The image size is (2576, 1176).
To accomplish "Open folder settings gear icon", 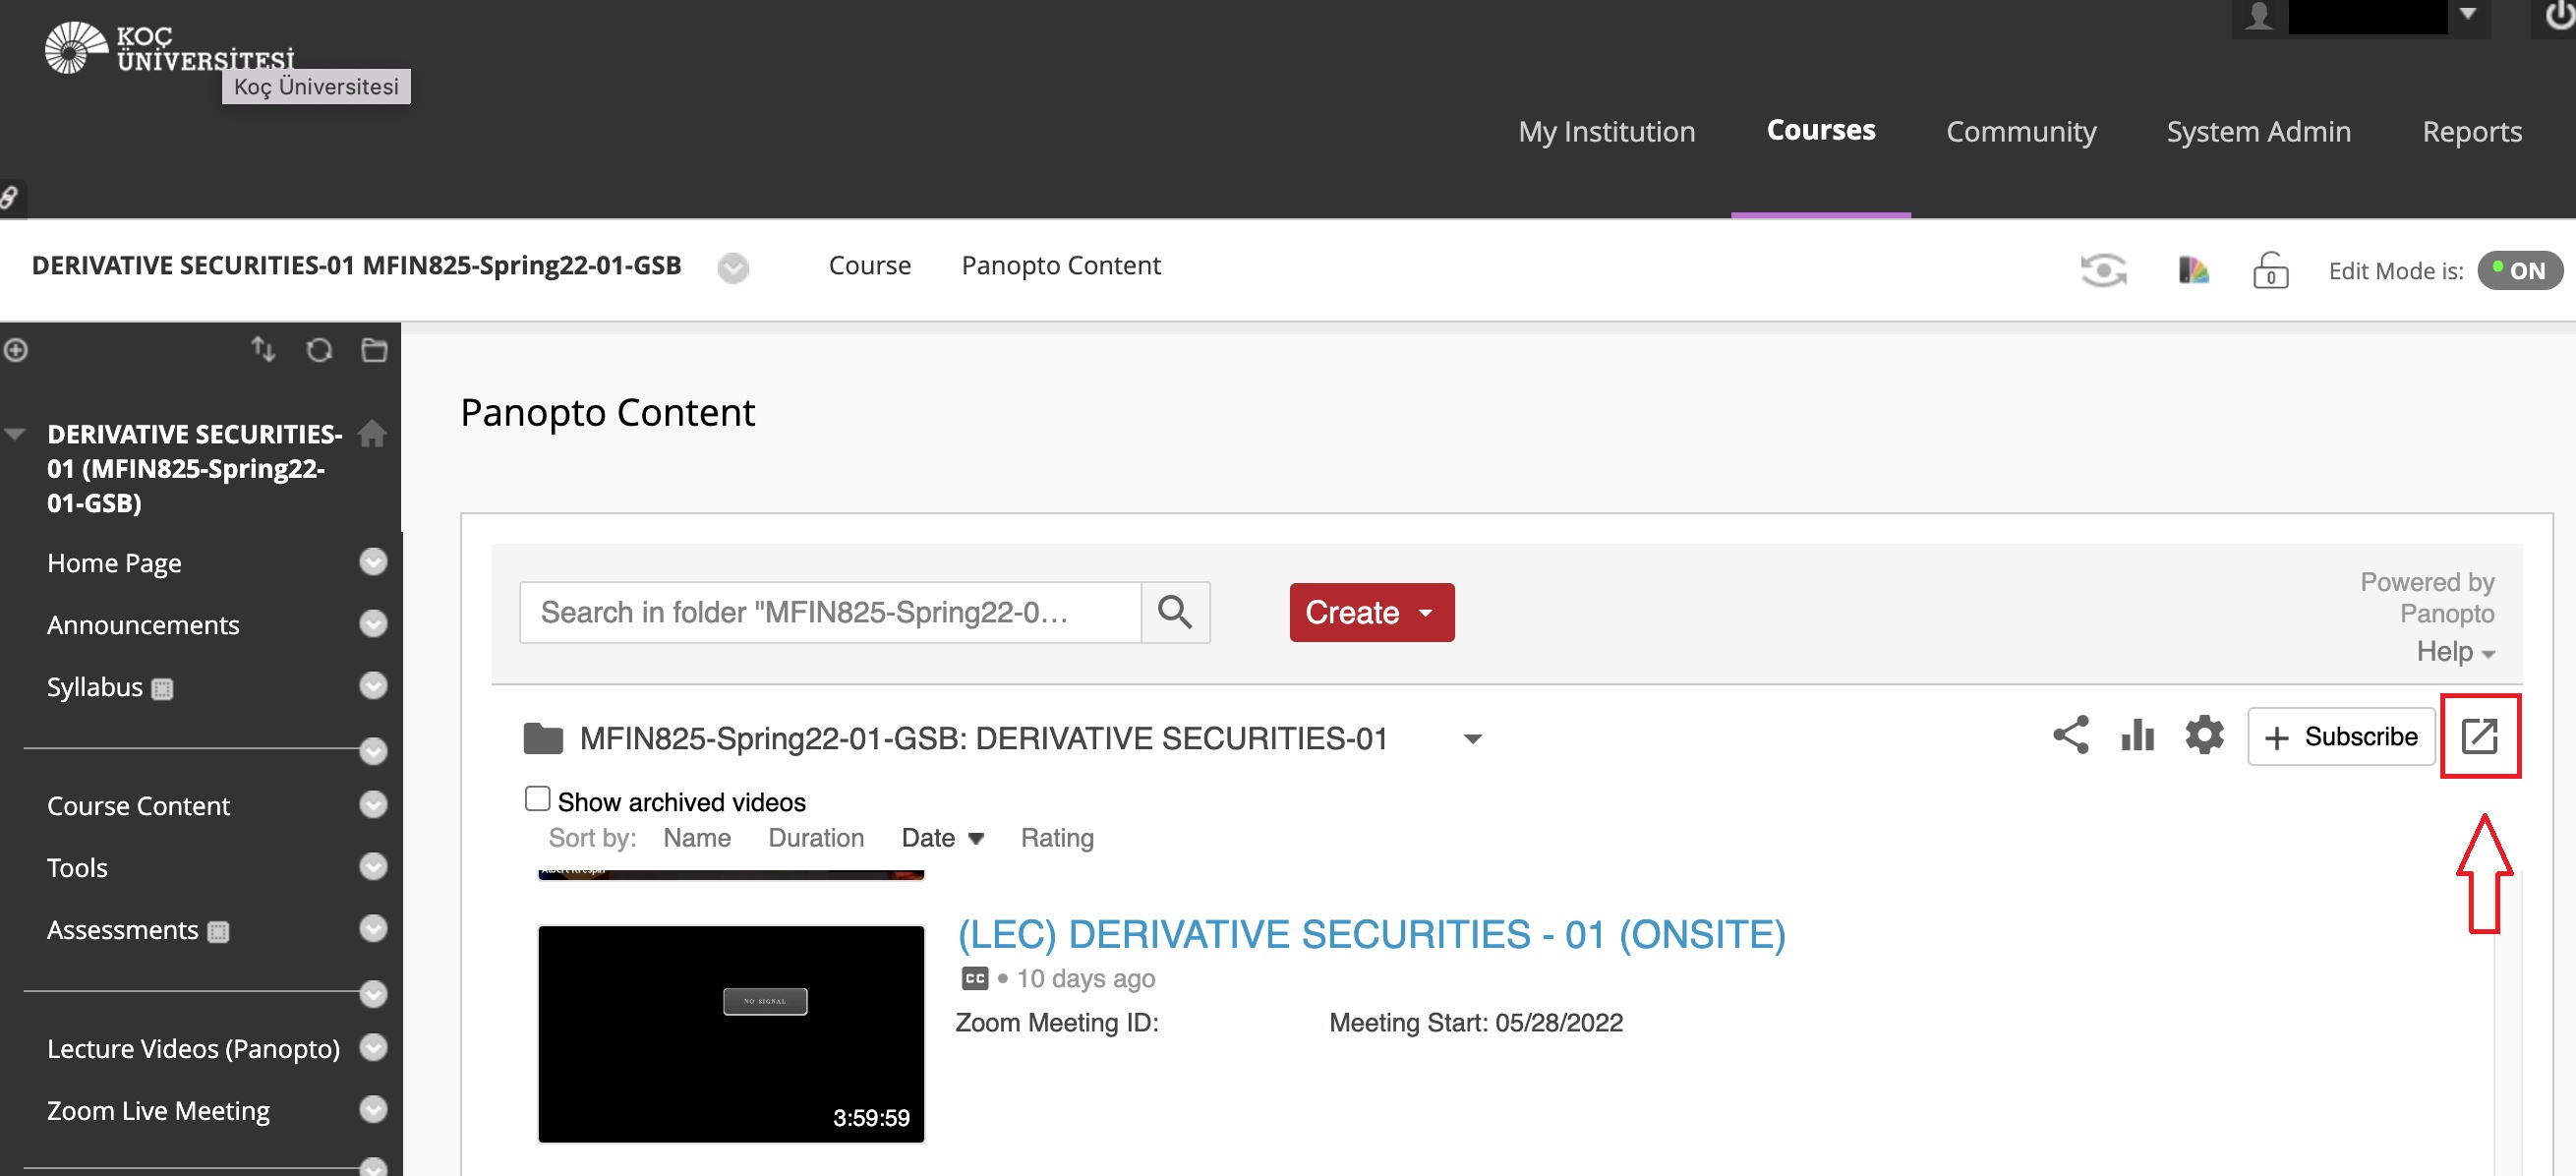I will (2204, 736).
